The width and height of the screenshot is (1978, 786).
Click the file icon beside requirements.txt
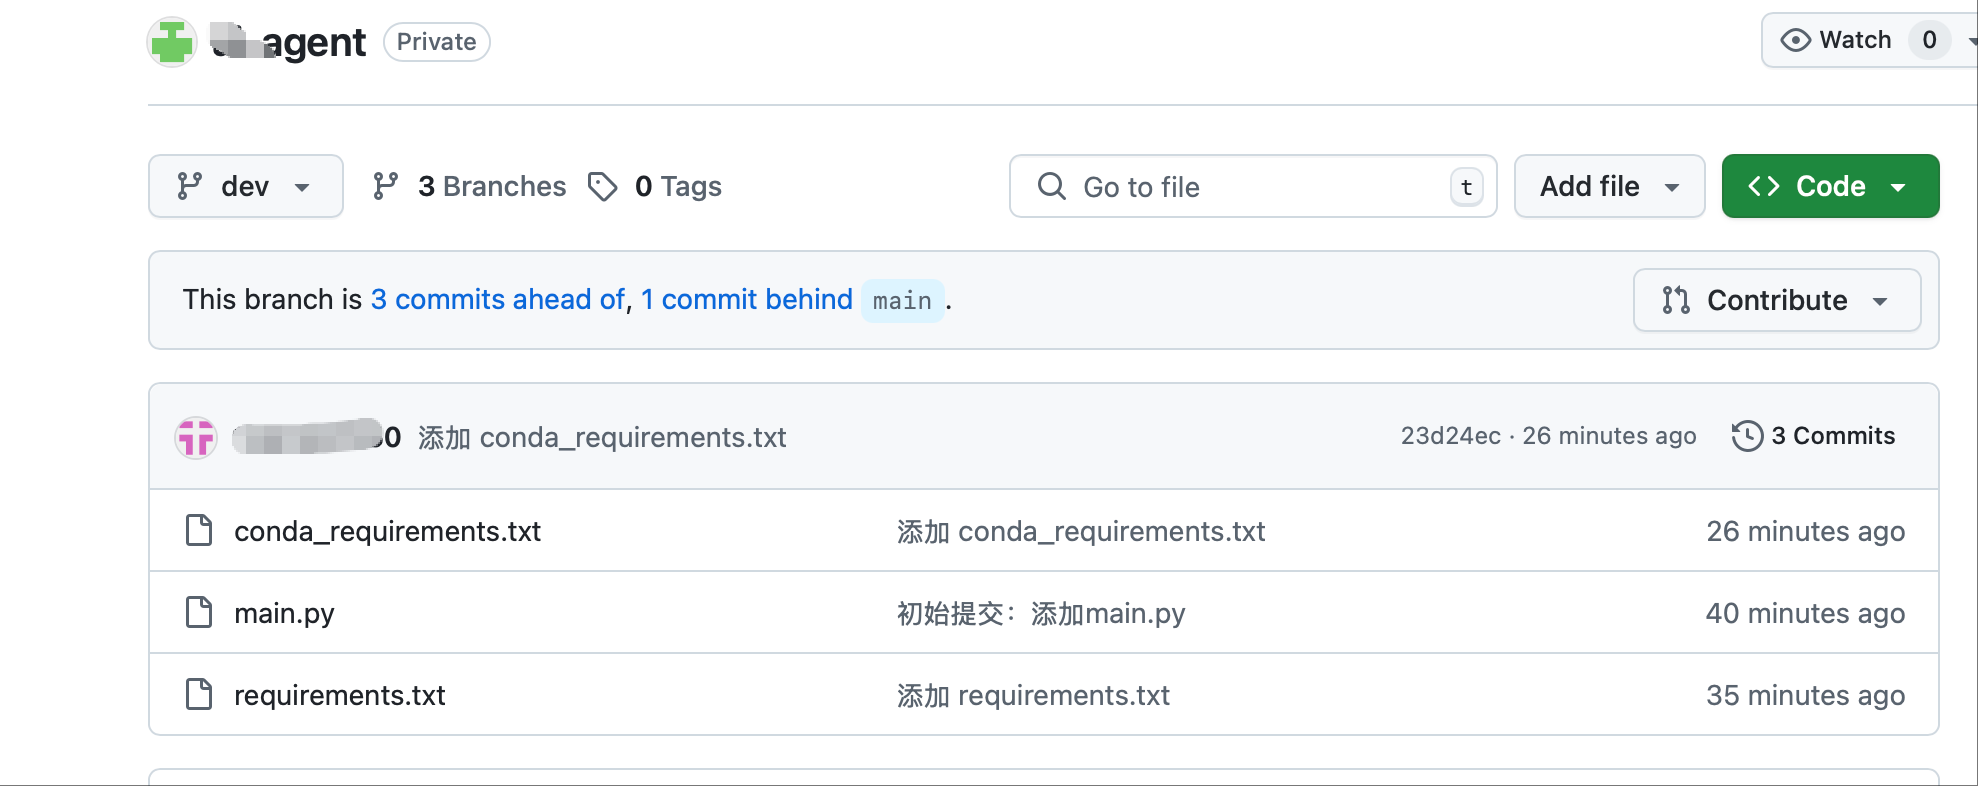(x=199, y=694)
